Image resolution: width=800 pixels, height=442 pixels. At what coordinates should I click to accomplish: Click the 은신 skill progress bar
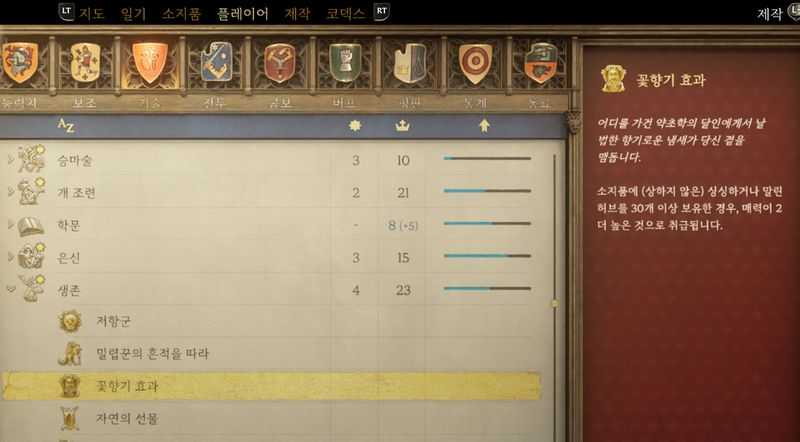pyautogui.click(x=487, y=256)
